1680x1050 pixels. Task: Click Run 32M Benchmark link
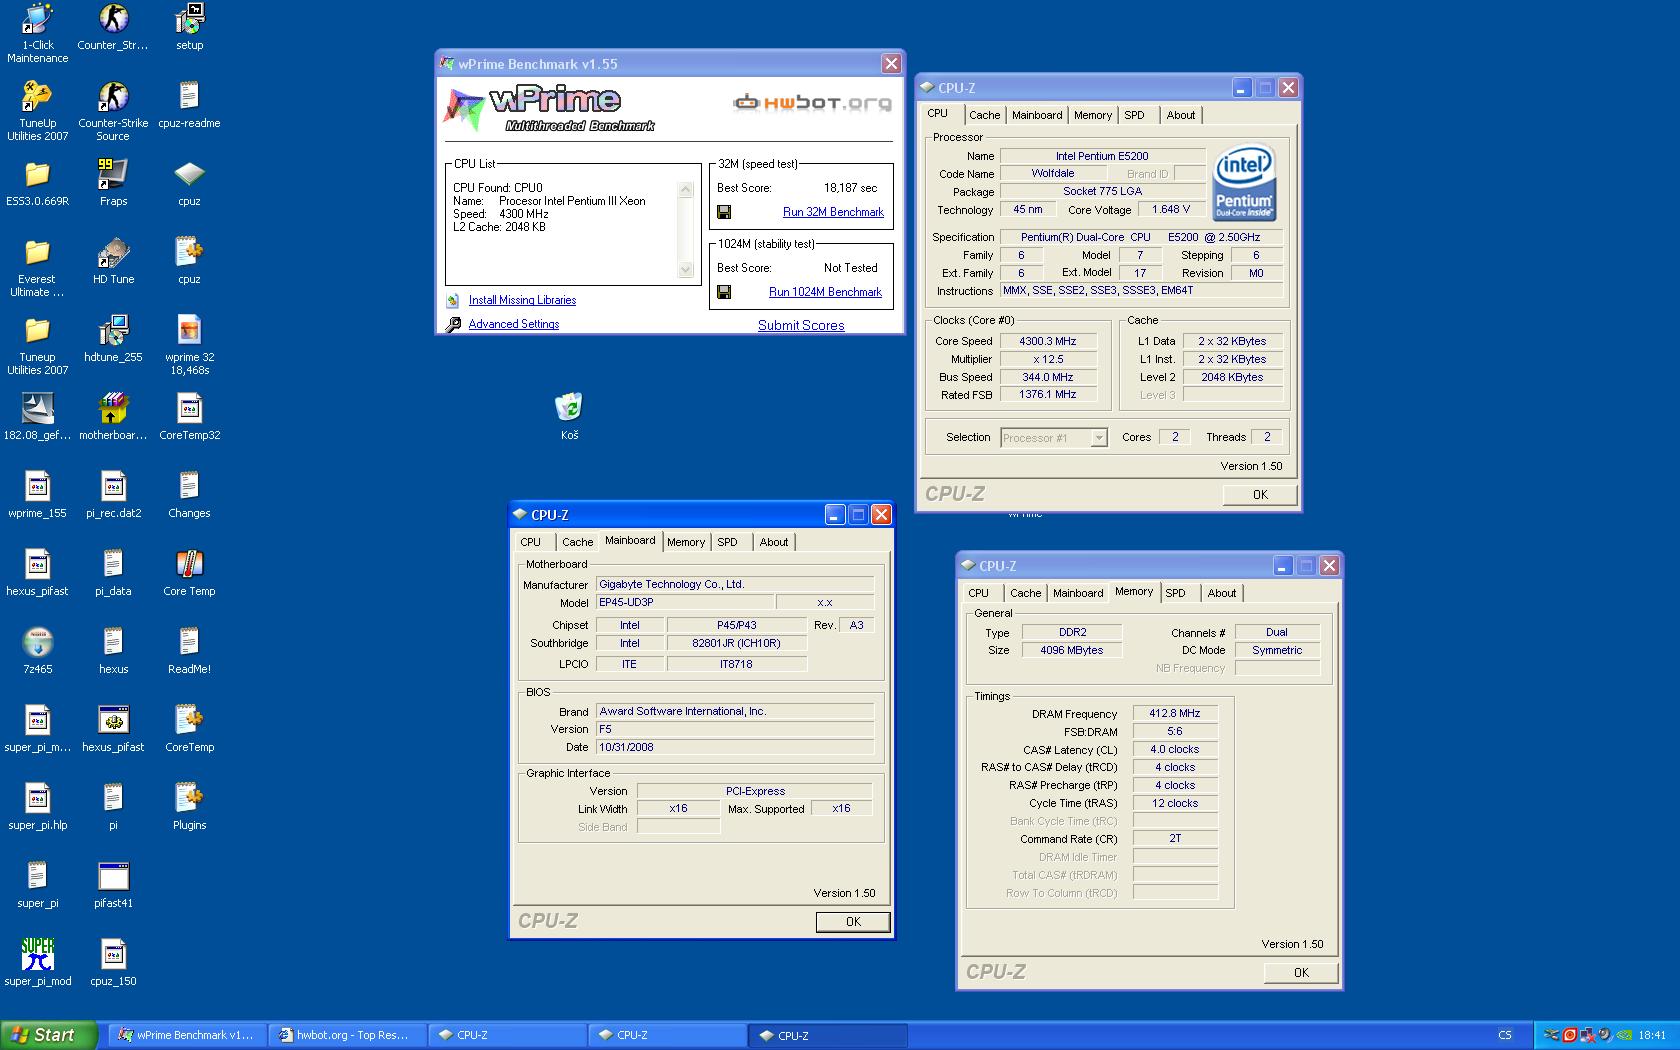click(x=833, y=212)
